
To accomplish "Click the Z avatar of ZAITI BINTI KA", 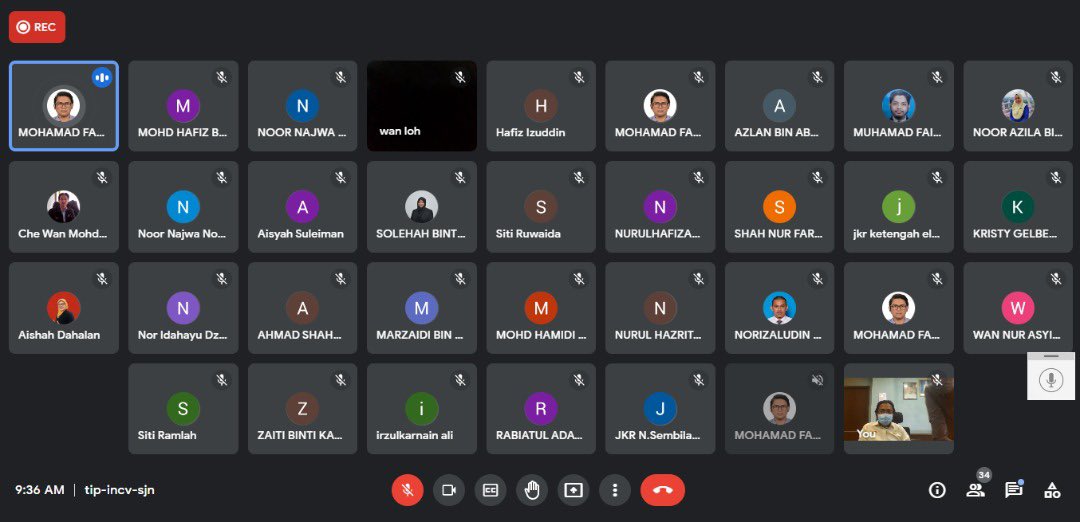I will 302,408.
